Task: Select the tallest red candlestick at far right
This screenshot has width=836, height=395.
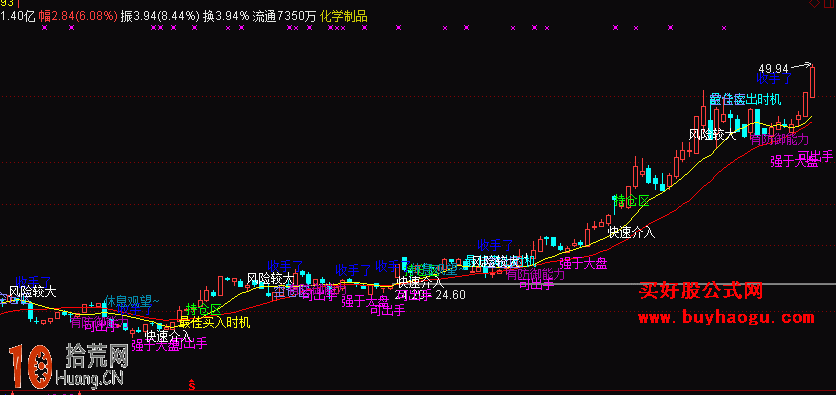Action: click(x=813, y=82)
